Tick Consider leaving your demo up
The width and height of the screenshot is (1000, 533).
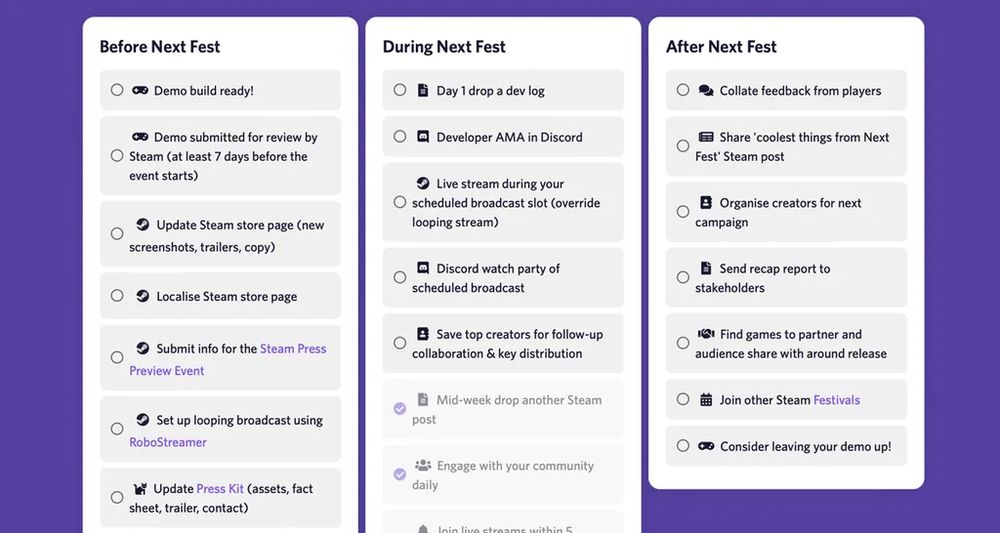click(x=683, y=446)
